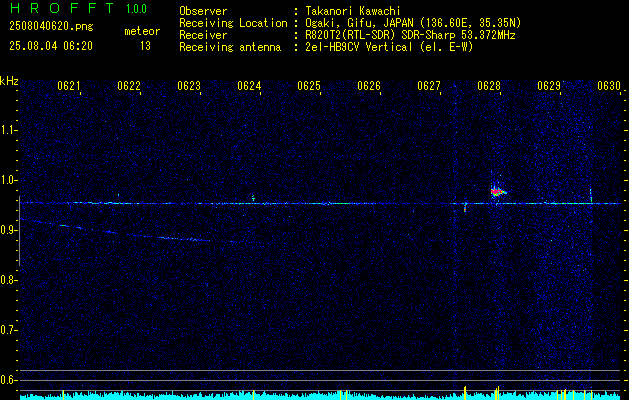Click the 0.7 kHz frequency label

(x=8, y=330)
